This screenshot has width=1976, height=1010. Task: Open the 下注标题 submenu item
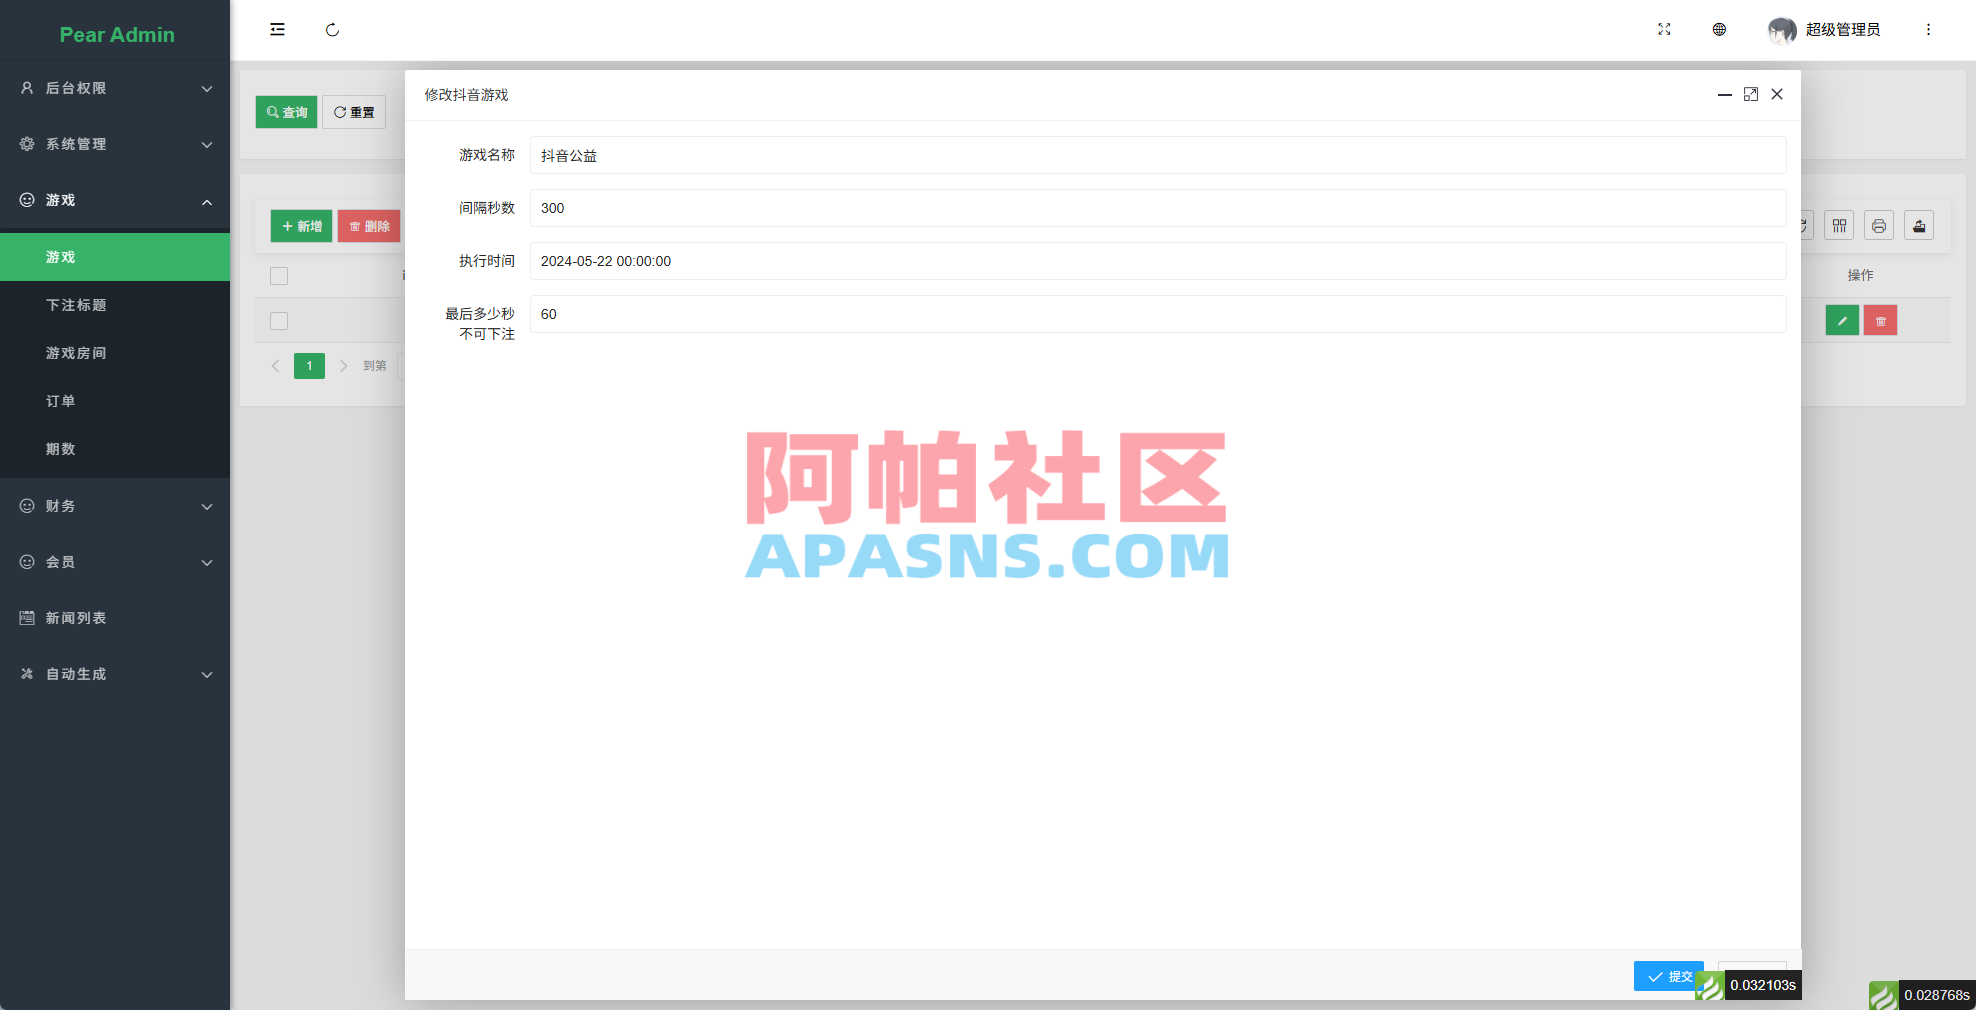pyautogui.click(x=115, y=305)
